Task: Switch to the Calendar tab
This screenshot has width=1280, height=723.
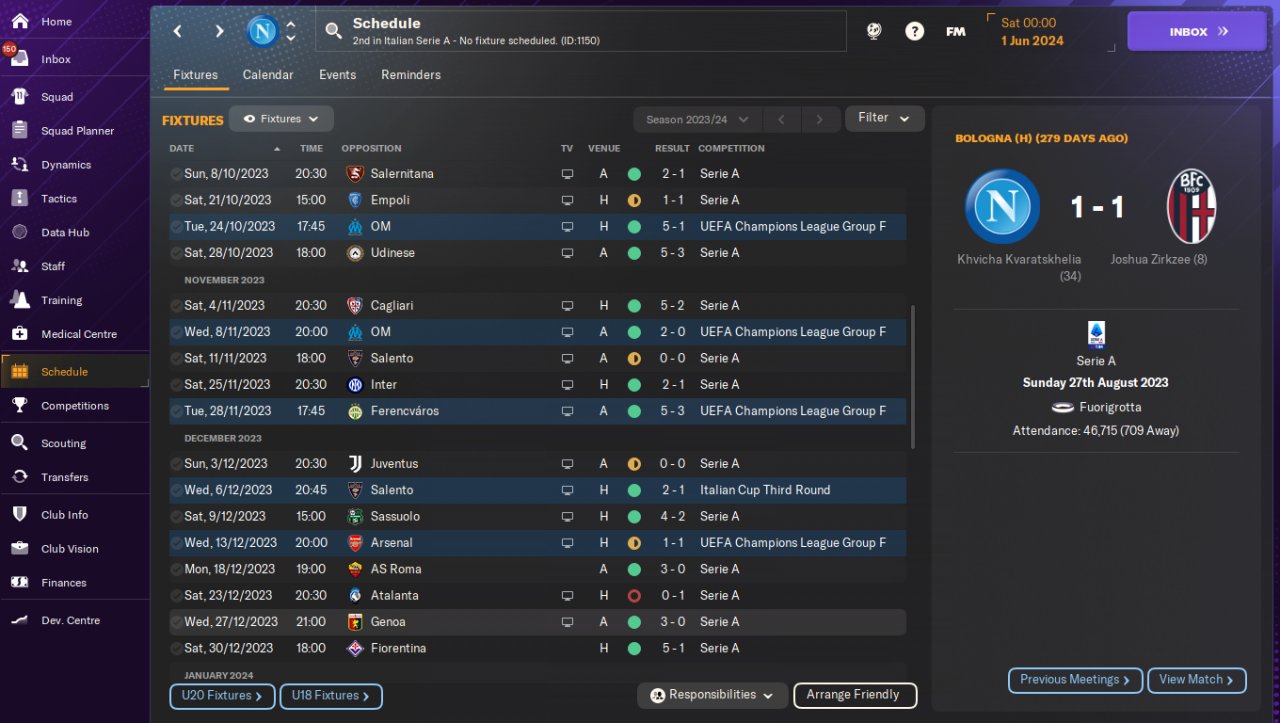Action: coord(268,75)
